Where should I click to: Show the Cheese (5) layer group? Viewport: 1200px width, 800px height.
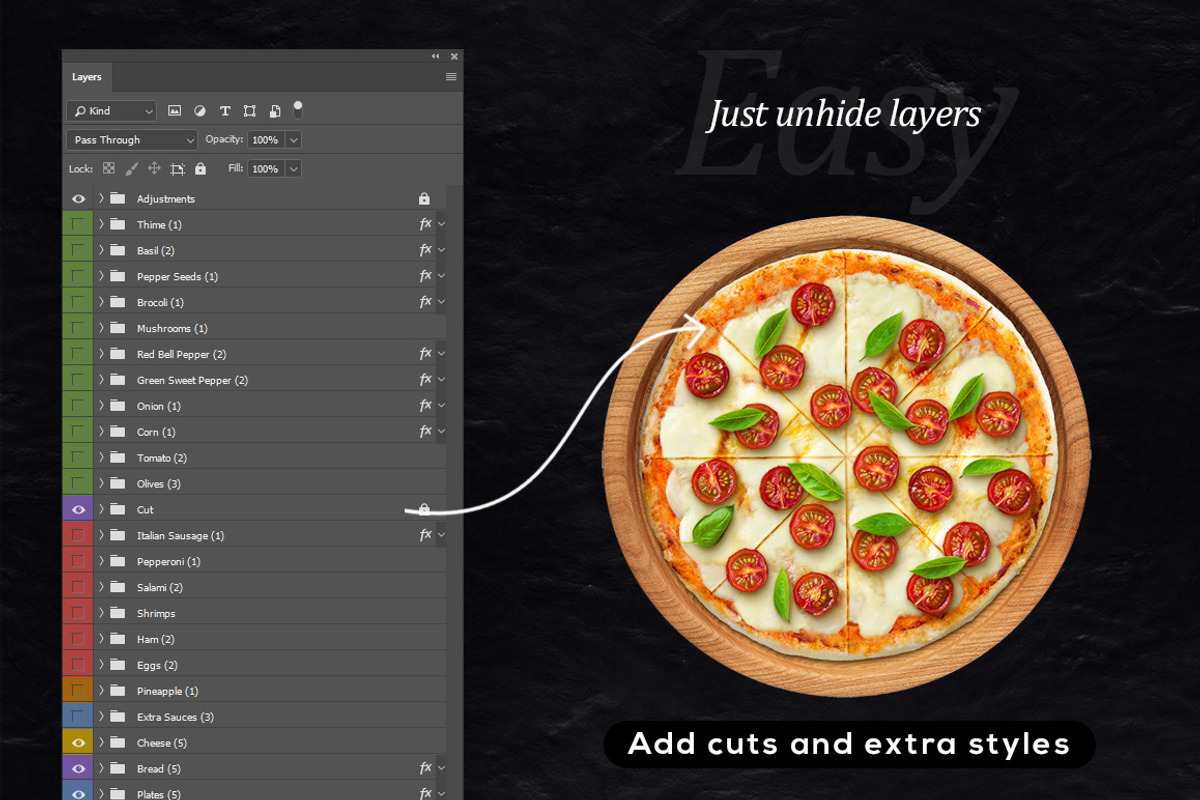[77, 742]
